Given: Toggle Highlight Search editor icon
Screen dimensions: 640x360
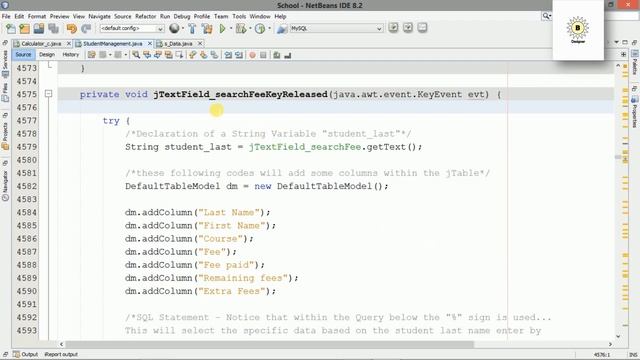Looking at the screenshot, I should [168, 55].
